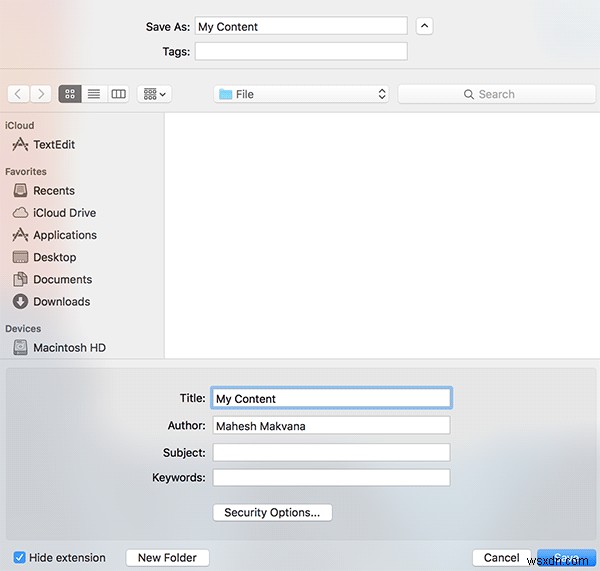600x571 pixels.
Task: Create a New Folder
Action: click(167, 558)
